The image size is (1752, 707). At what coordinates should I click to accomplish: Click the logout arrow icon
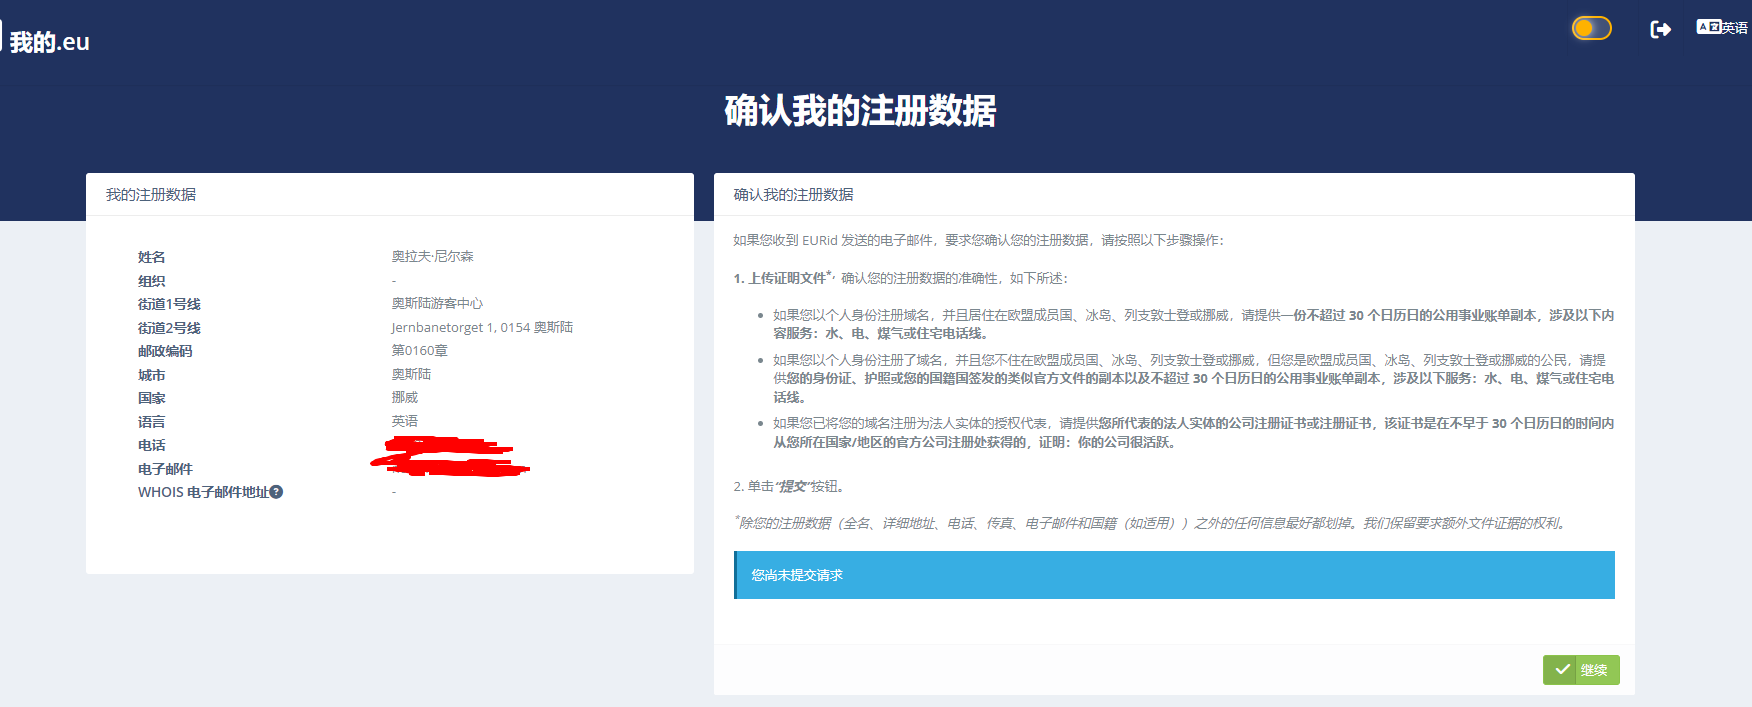click(x=1660, y=29)
